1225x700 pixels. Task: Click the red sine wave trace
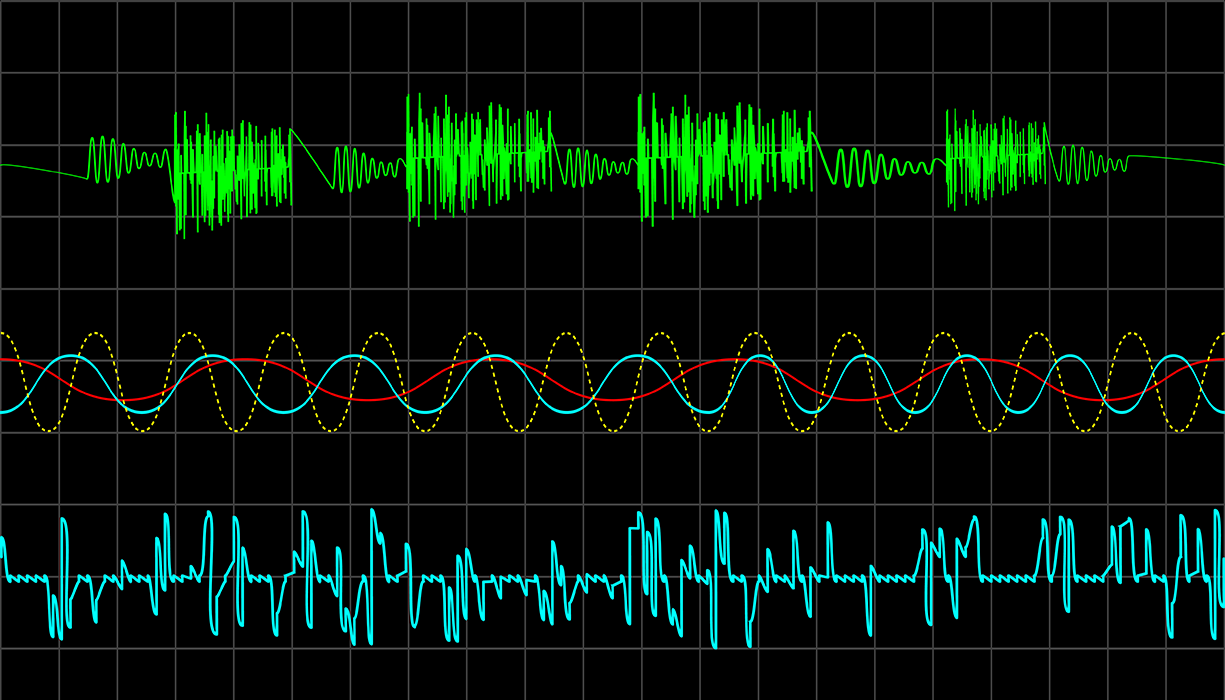[247, 360]
